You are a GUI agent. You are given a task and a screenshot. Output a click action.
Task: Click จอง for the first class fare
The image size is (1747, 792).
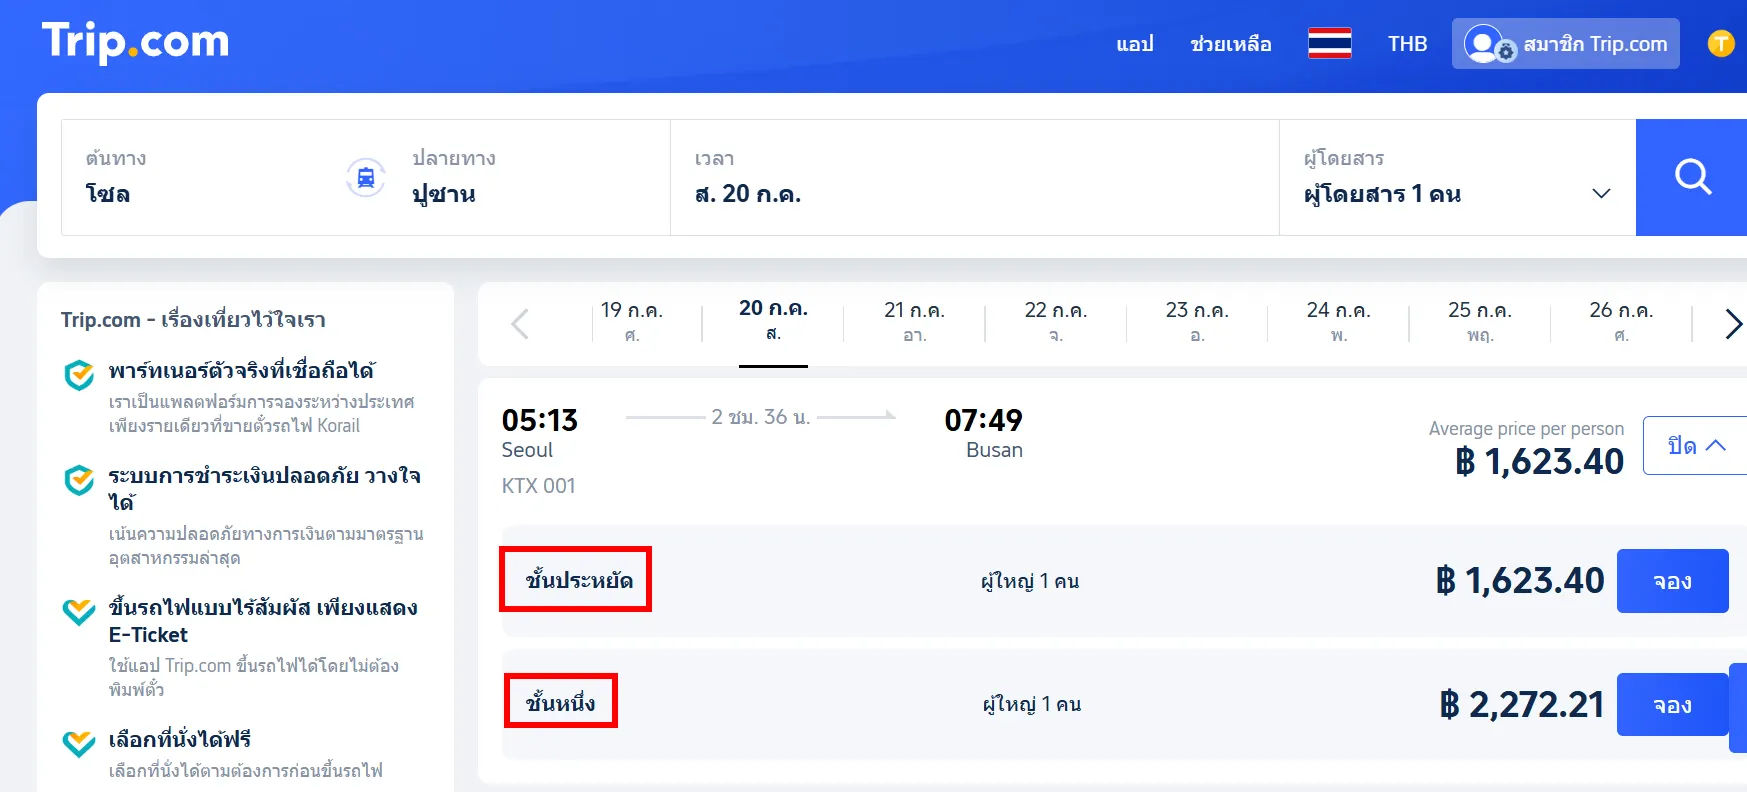tap(1672, 704)
